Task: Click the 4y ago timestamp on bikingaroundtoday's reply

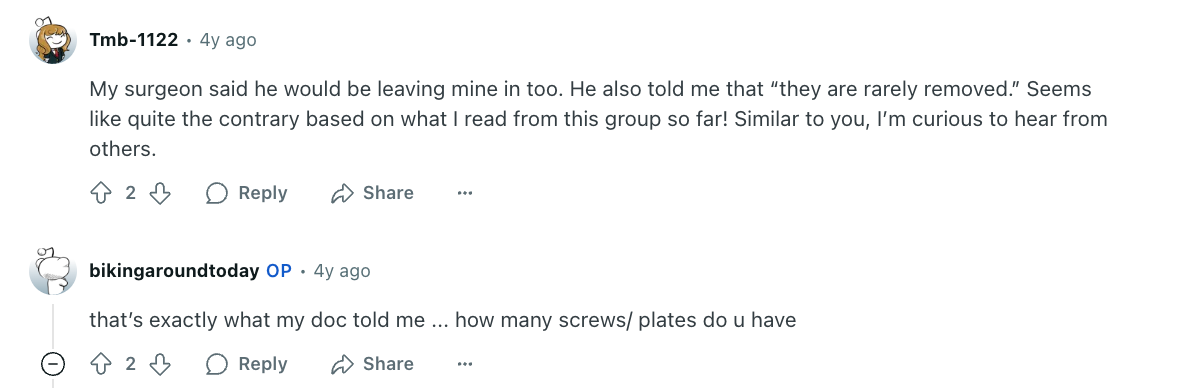Action: pos(341,271)
